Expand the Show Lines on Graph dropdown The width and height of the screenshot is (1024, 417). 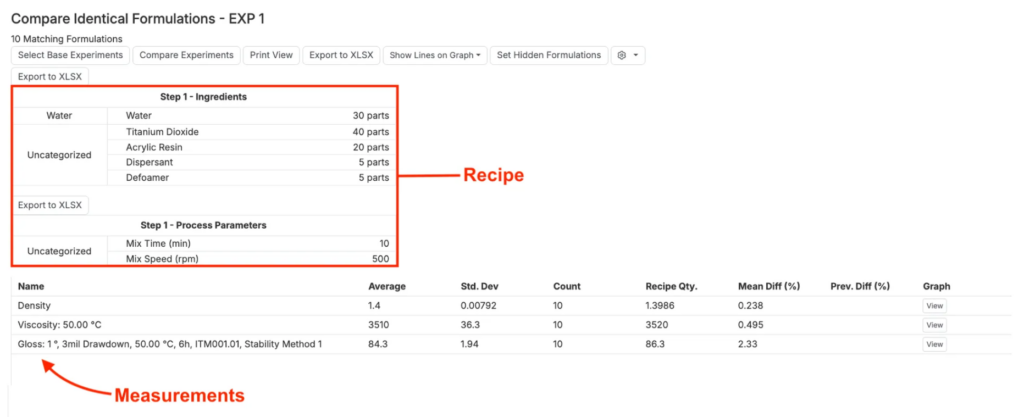(x=435, y=55)
